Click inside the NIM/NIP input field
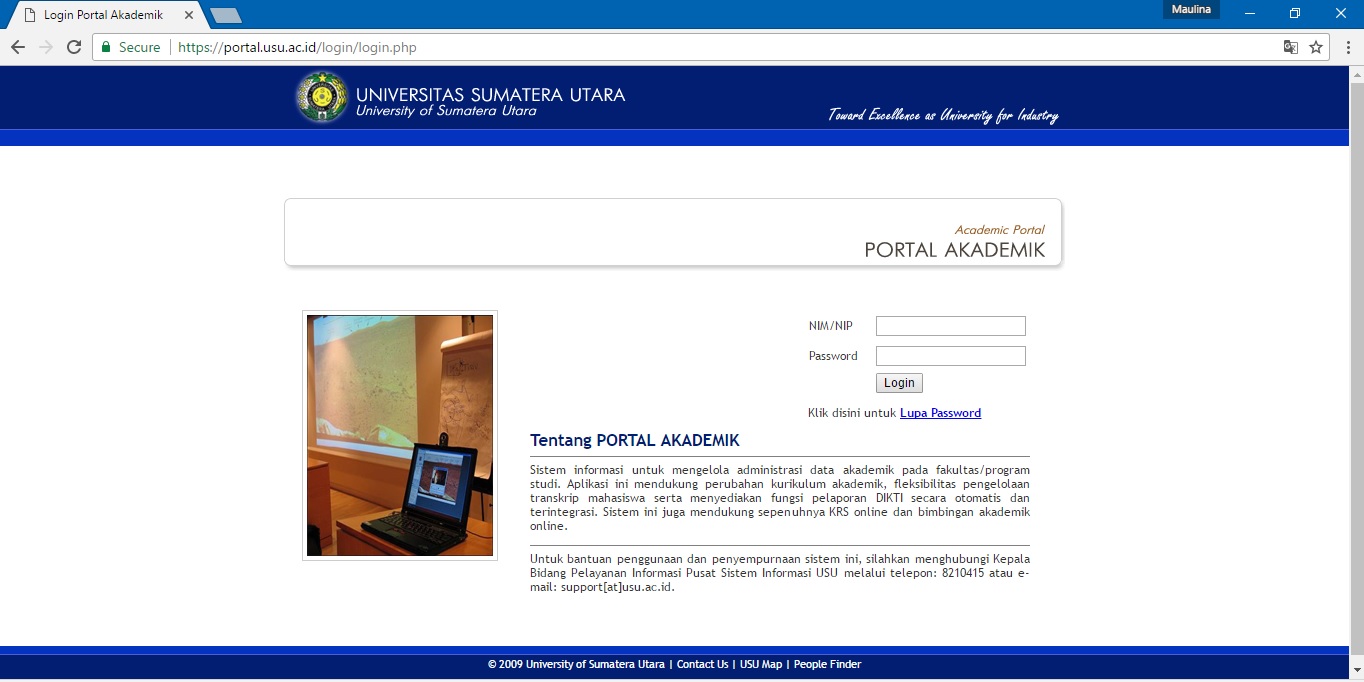Screen dimensions: 1364x682 click(x=949, y=325)
